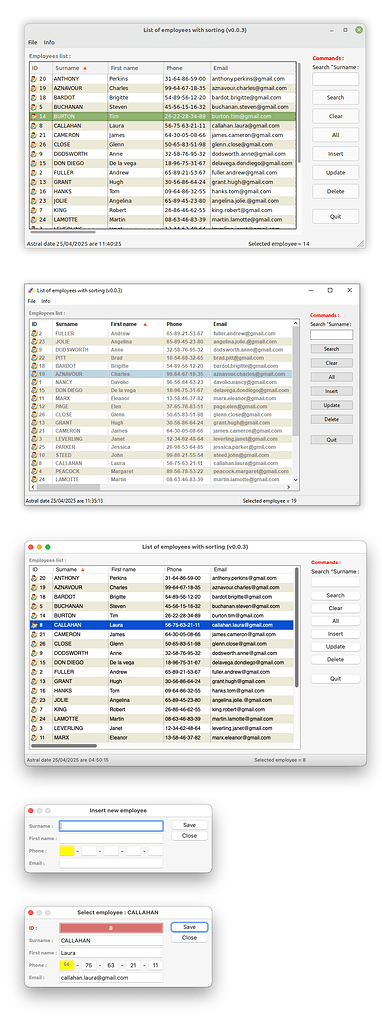The width and height of the screenshot is (382, 1024).
Task: Click employee icon of BURTON row in top window
Action: pos(34,116)
